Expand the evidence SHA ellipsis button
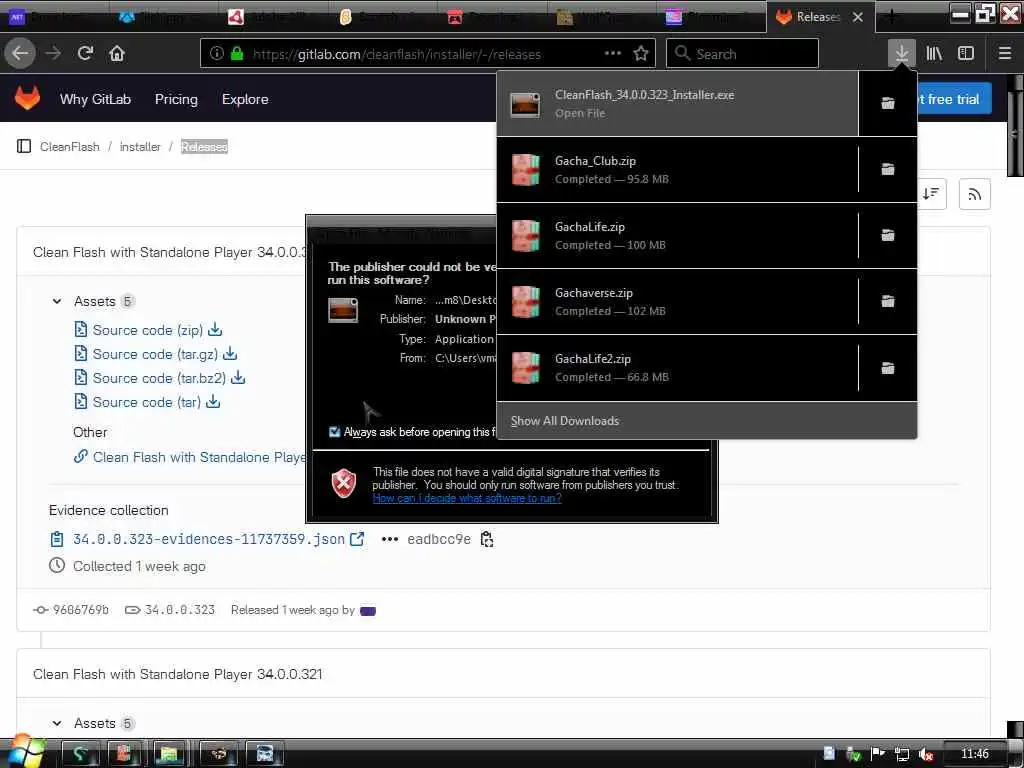1024x768 pixels. (x=390, y=539)
